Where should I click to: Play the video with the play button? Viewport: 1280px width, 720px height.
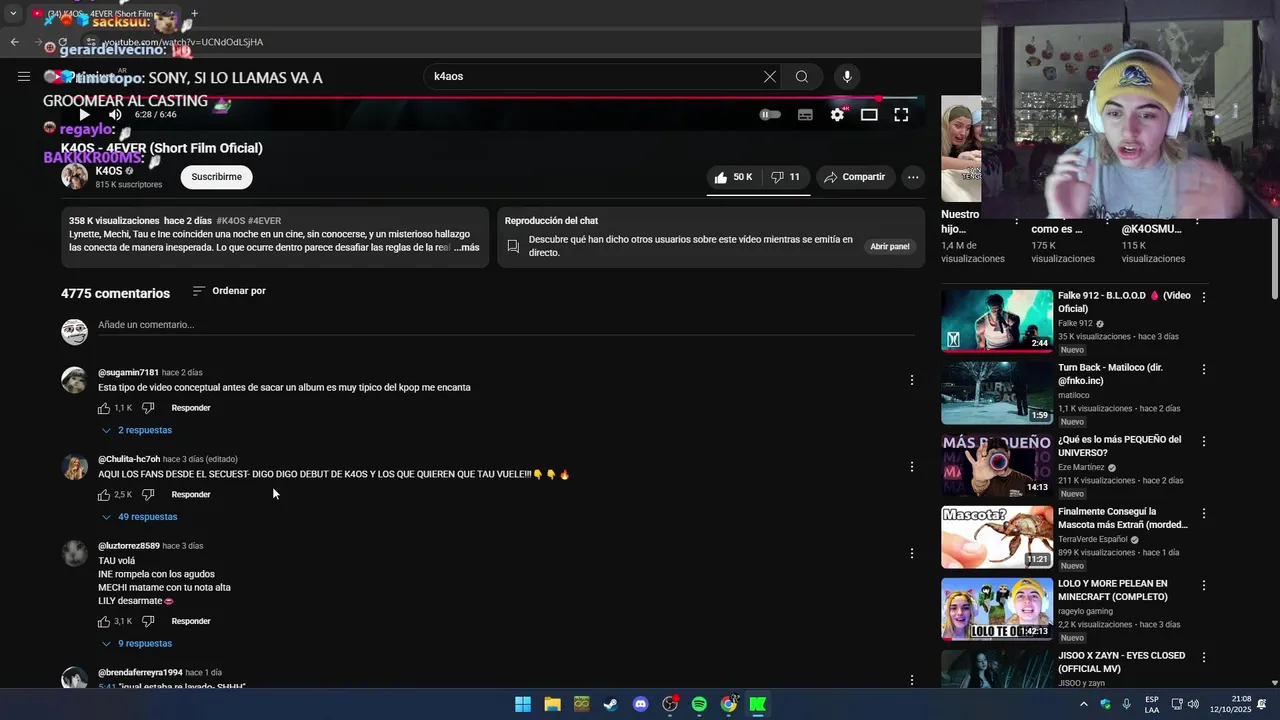click(x=84, y=115)
